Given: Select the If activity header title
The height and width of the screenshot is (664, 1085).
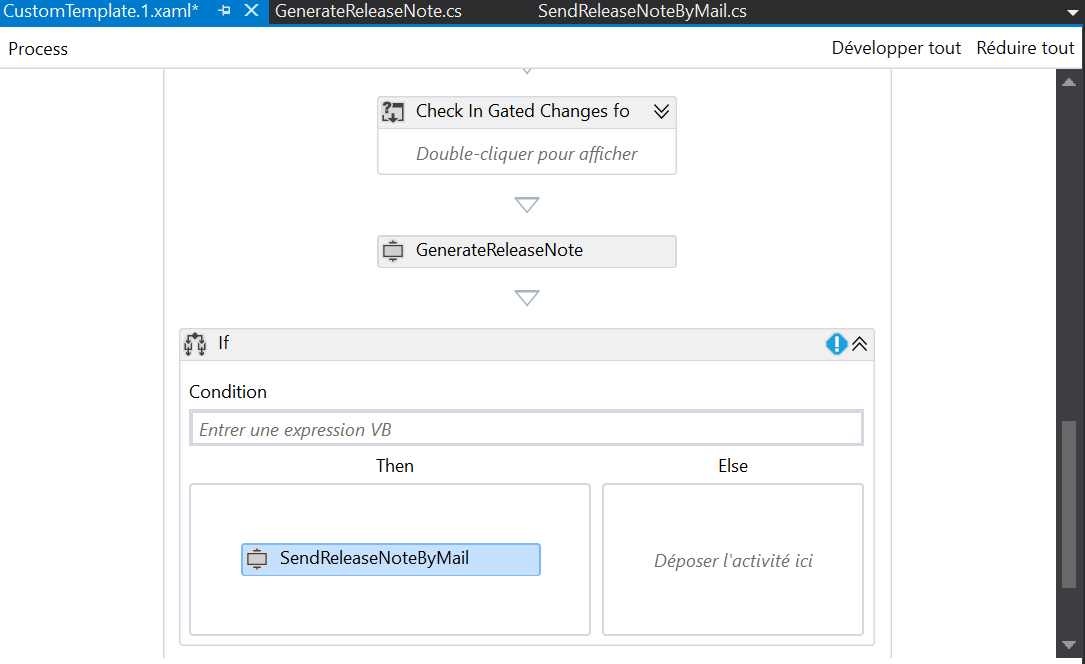Looking at the screenshot, I should click(x=224, y=343).
